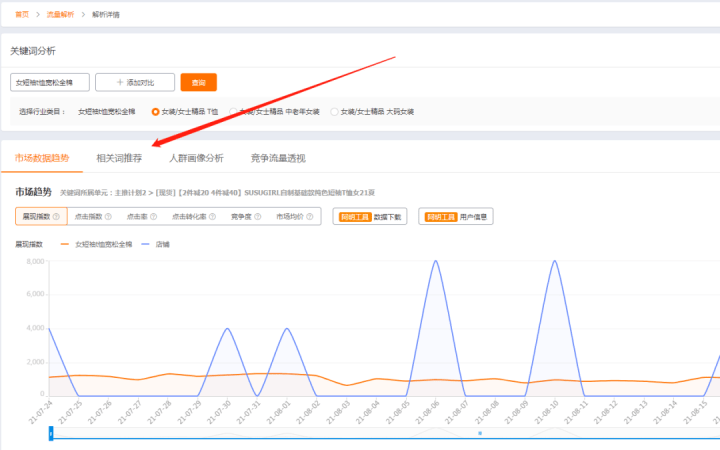
Task: Click left handle of chart range slider
Action: point(51,433)
